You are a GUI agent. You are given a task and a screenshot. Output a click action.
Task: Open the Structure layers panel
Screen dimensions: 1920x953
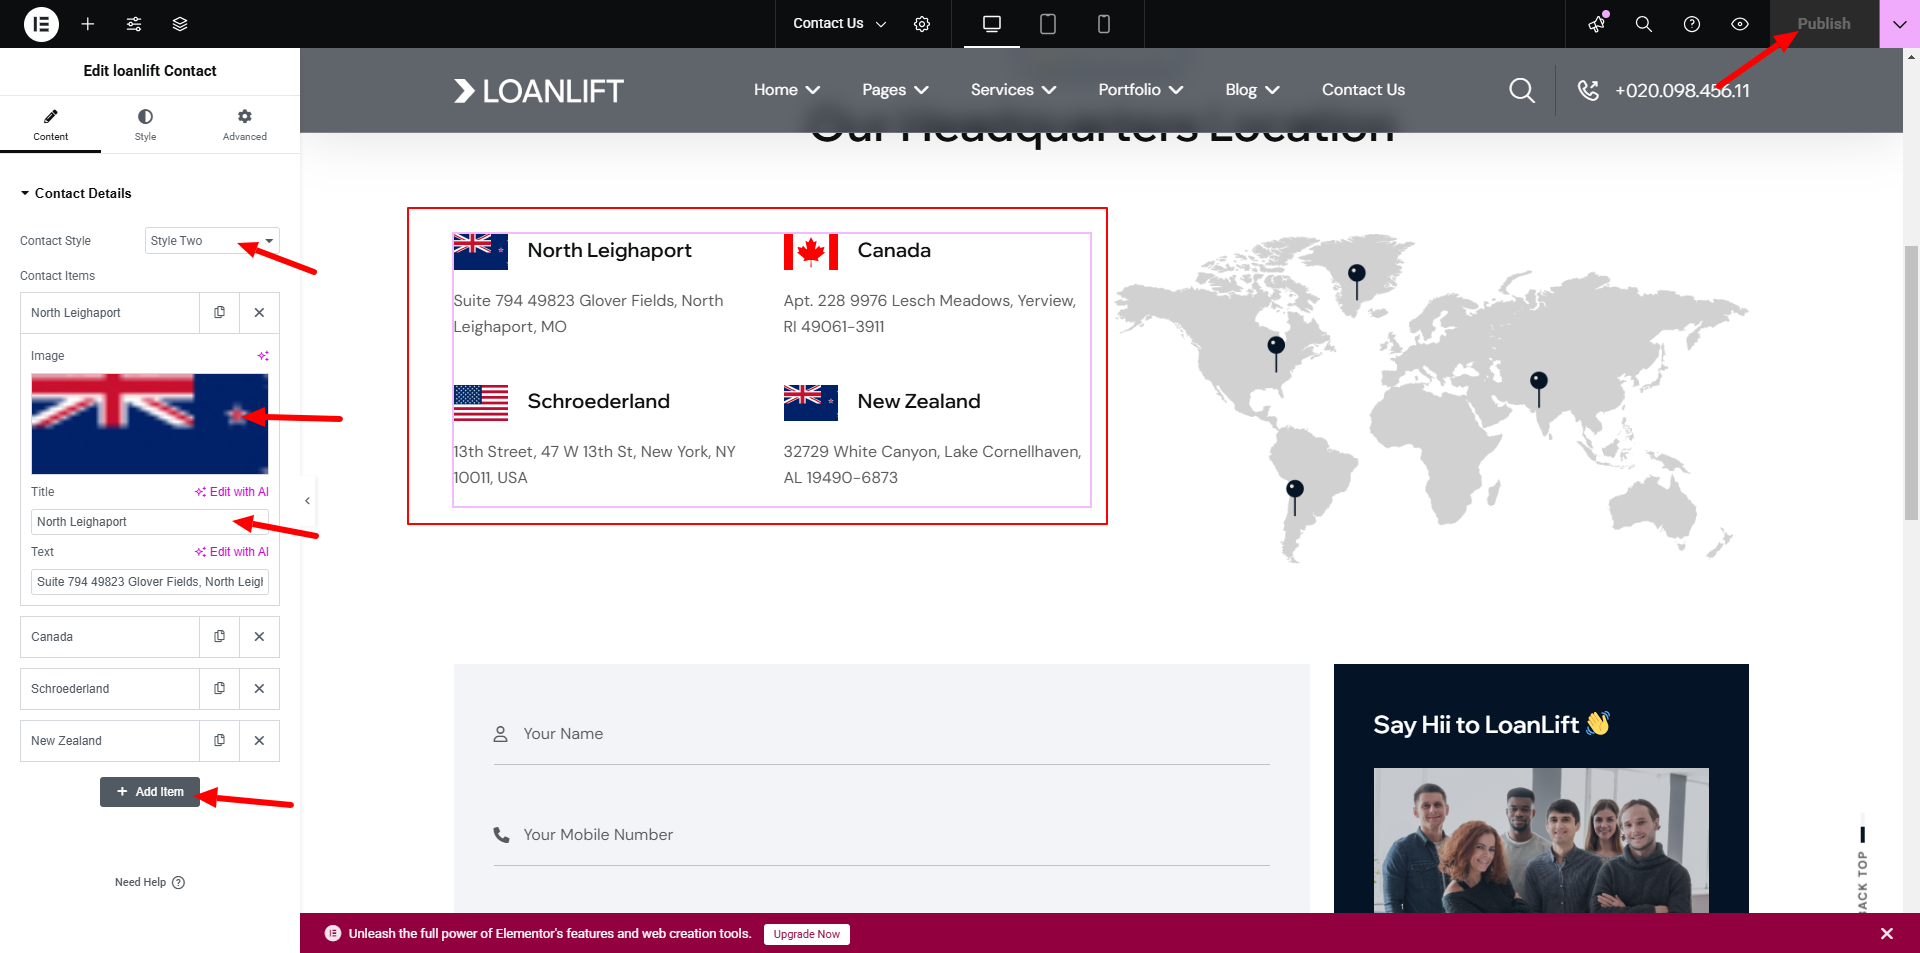pos(180,24)
